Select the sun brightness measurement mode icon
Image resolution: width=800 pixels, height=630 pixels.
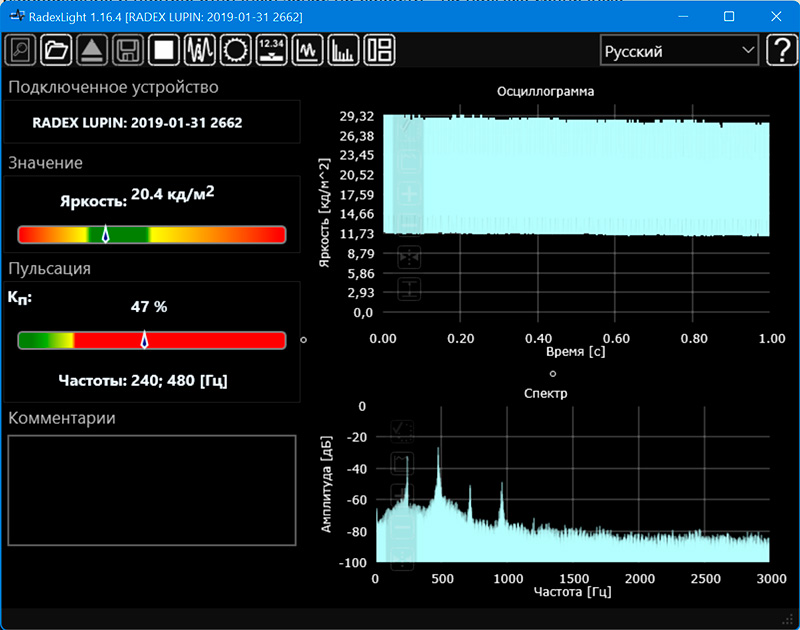[236, 49]
